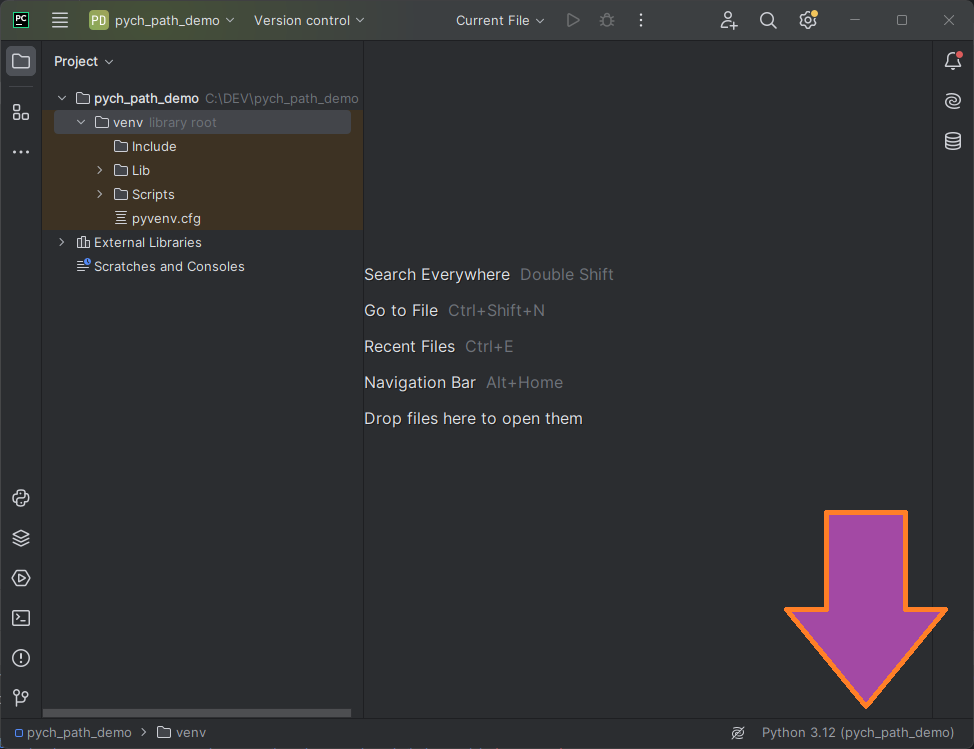
Task: Run the current file
Action: tap(573, 20)
